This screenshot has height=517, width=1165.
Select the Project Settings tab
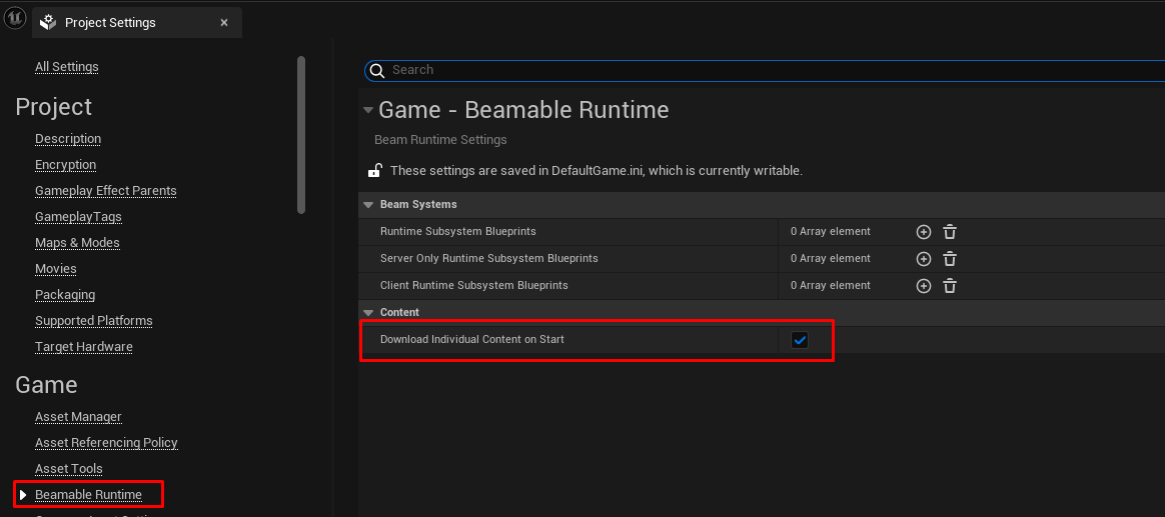tap(110, 23)
